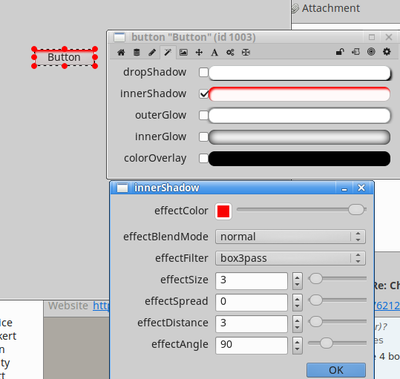Uncheck the innerShadow checkbox
This screenshot has width=400, height=379.
[204, 94]
